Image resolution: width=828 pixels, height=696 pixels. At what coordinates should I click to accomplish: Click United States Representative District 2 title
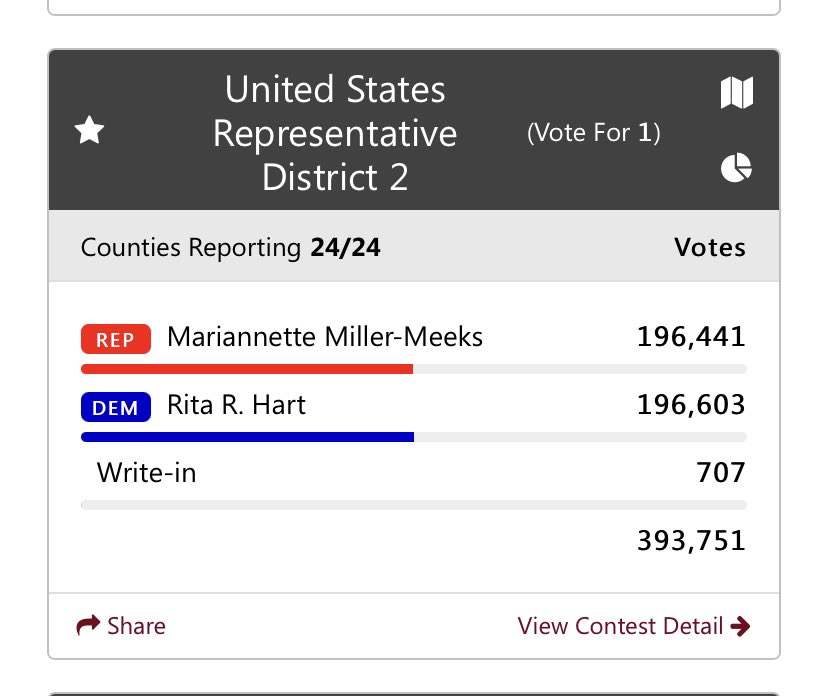pyautogui.click(x=335, y=133)
